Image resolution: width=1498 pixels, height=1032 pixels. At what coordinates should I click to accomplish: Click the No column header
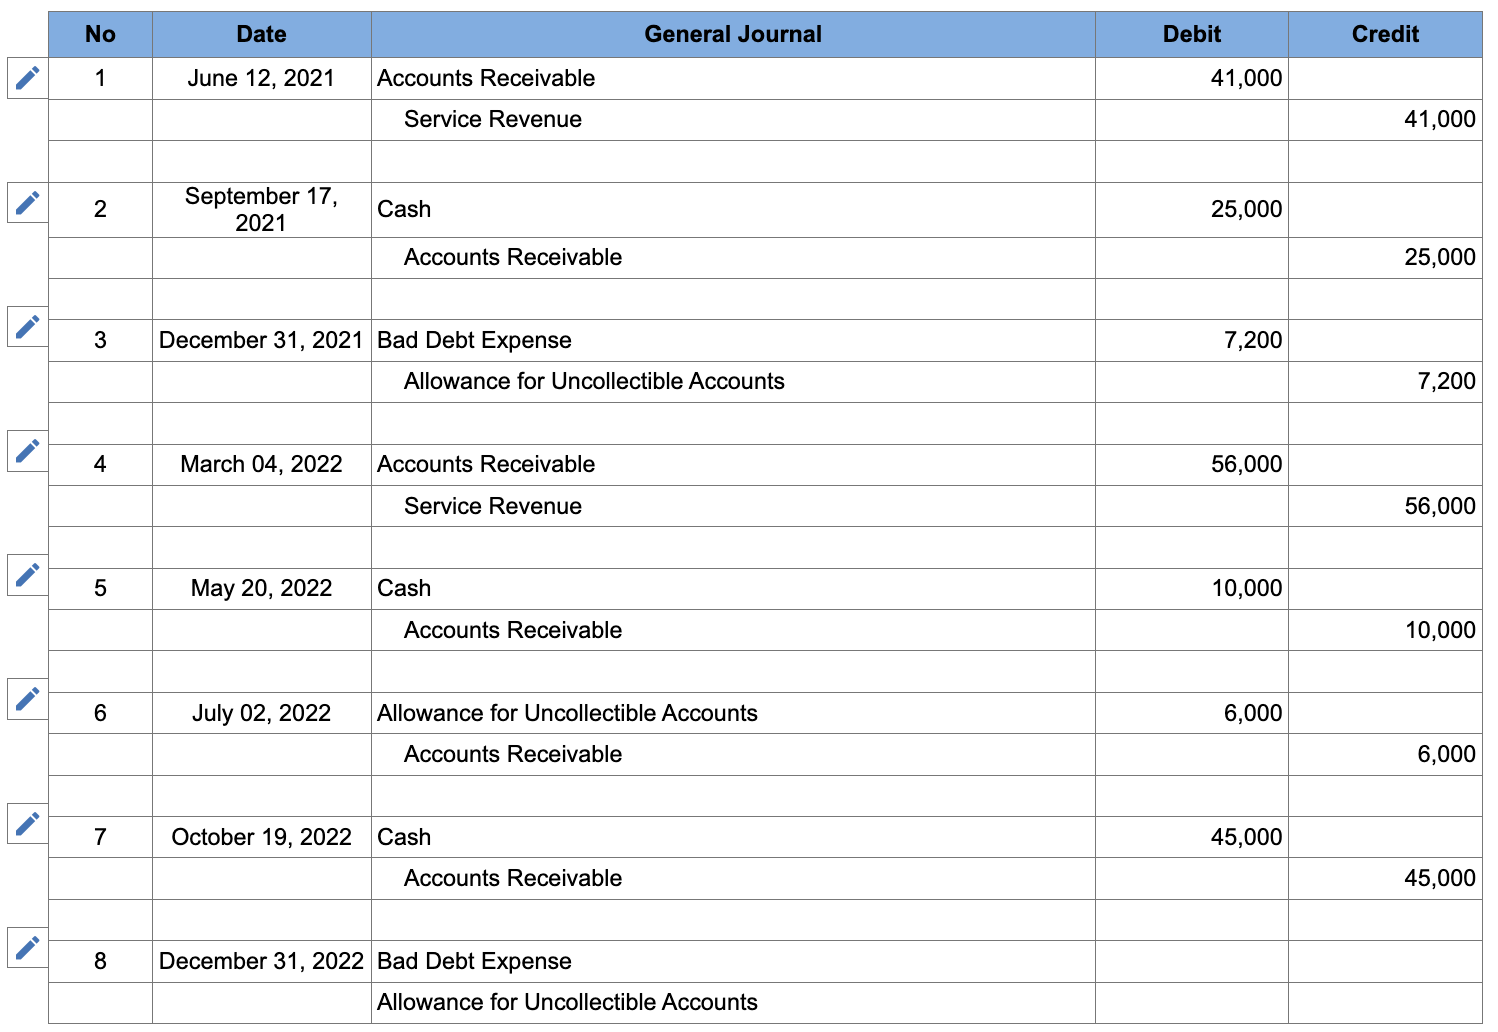tap(100, 33)
